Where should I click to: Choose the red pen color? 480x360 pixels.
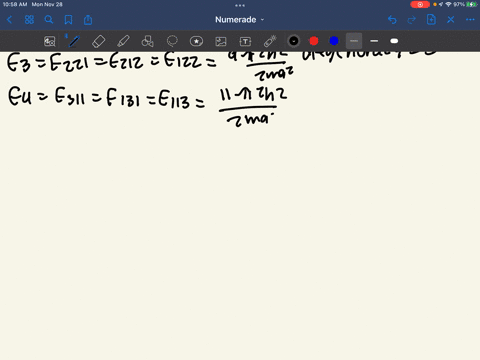[314, 41]
